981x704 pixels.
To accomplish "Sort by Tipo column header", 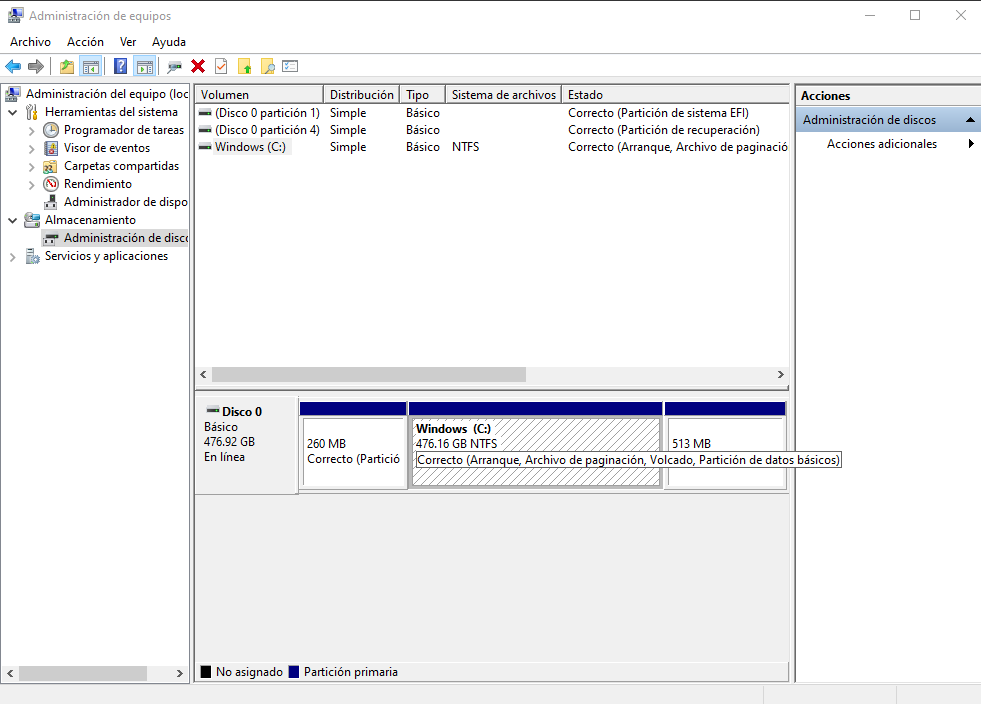I will (x=422, y=94).
